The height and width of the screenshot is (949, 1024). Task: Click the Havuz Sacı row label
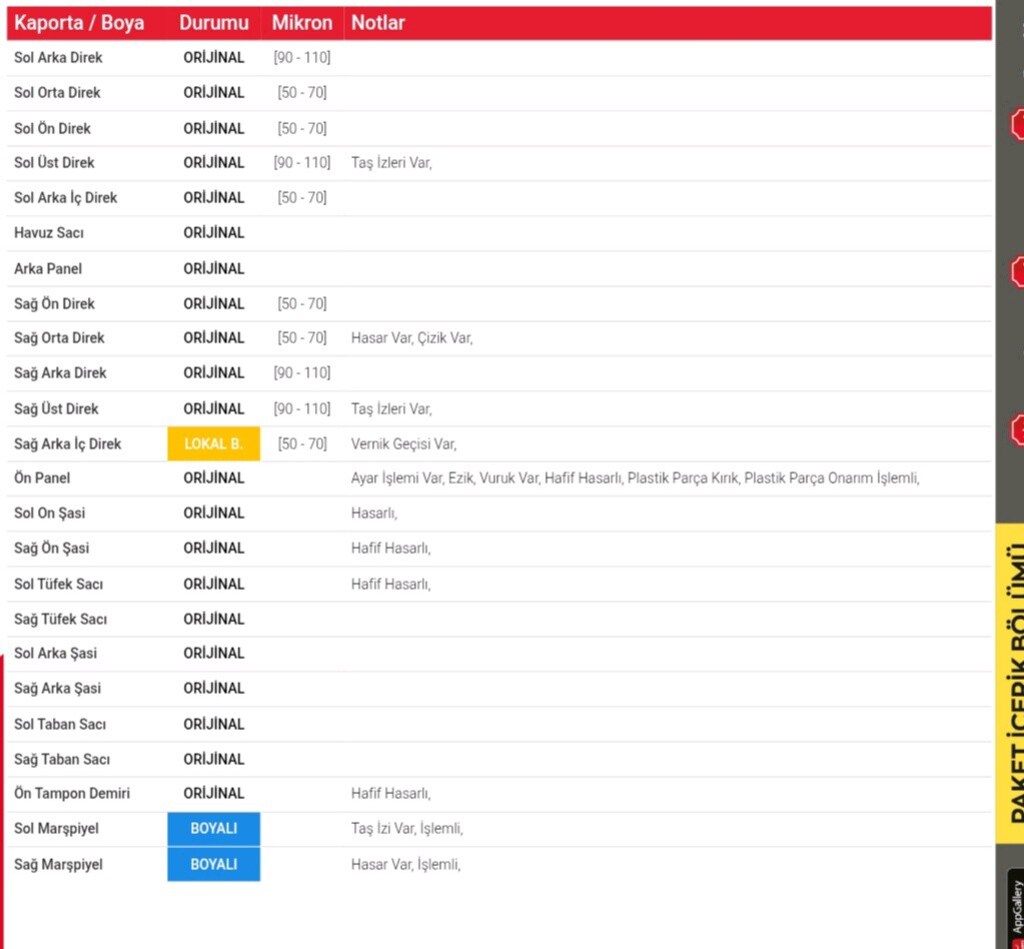[49, 233]
